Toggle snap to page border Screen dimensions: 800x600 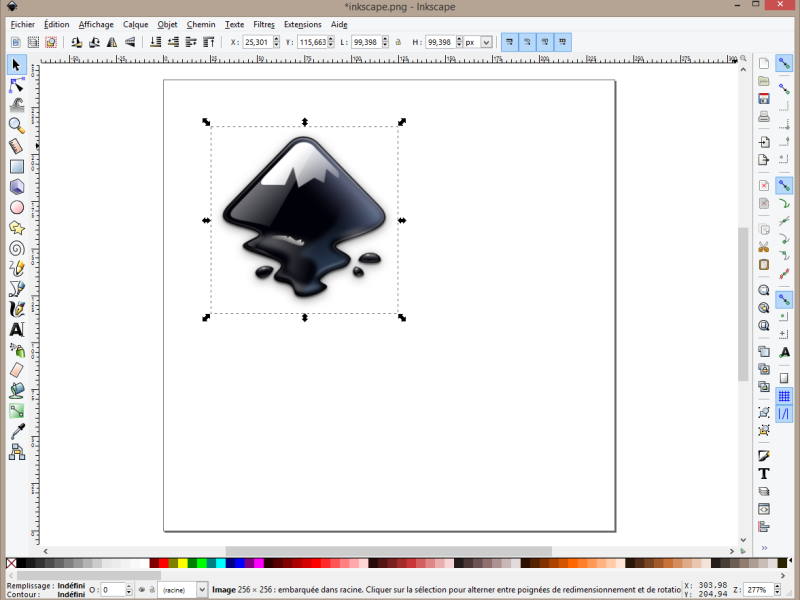tap(784, 378)
